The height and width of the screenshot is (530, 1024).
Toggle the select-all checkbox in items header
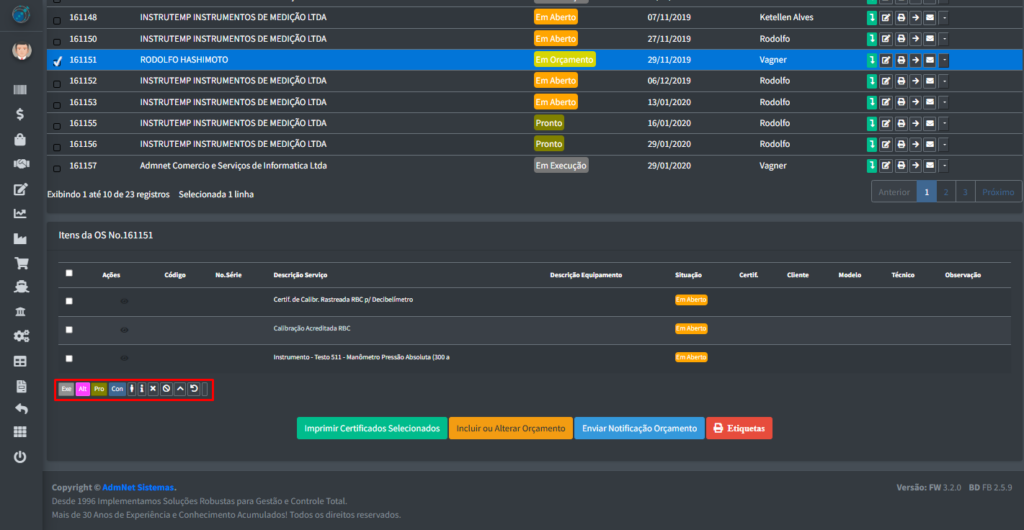point(68,273)
